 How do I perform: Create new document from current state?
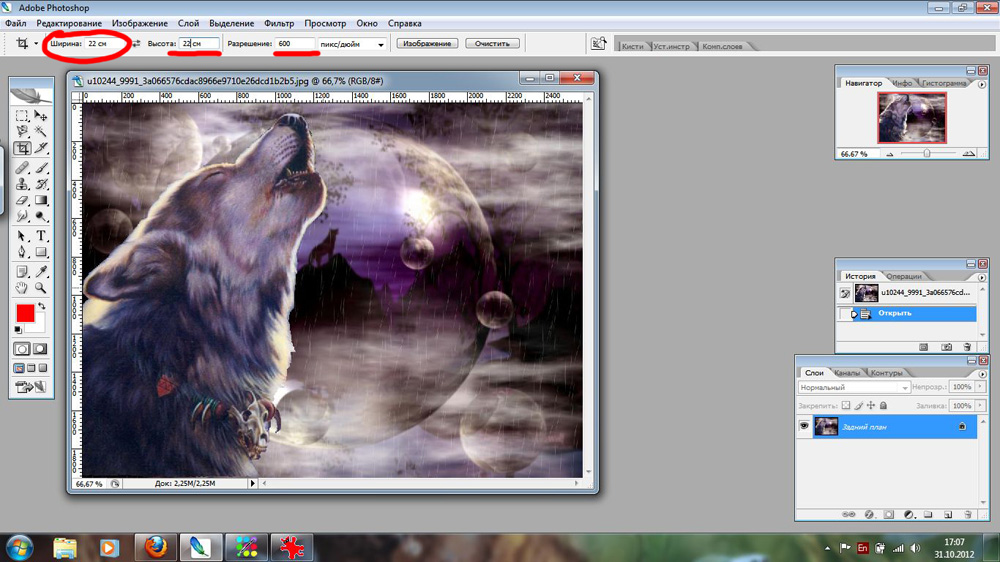coord(923,347)
